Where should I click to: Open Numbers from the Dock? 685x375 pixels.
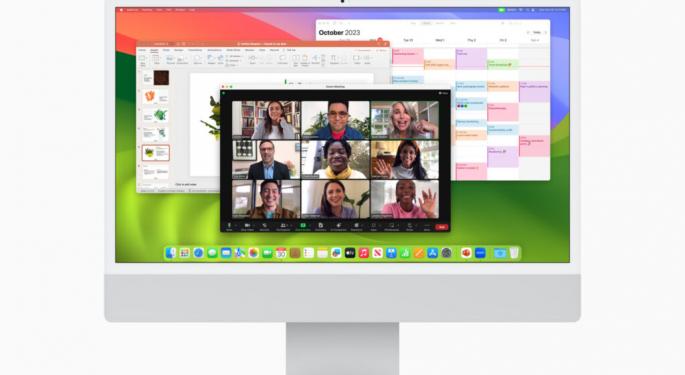point(405,253)
